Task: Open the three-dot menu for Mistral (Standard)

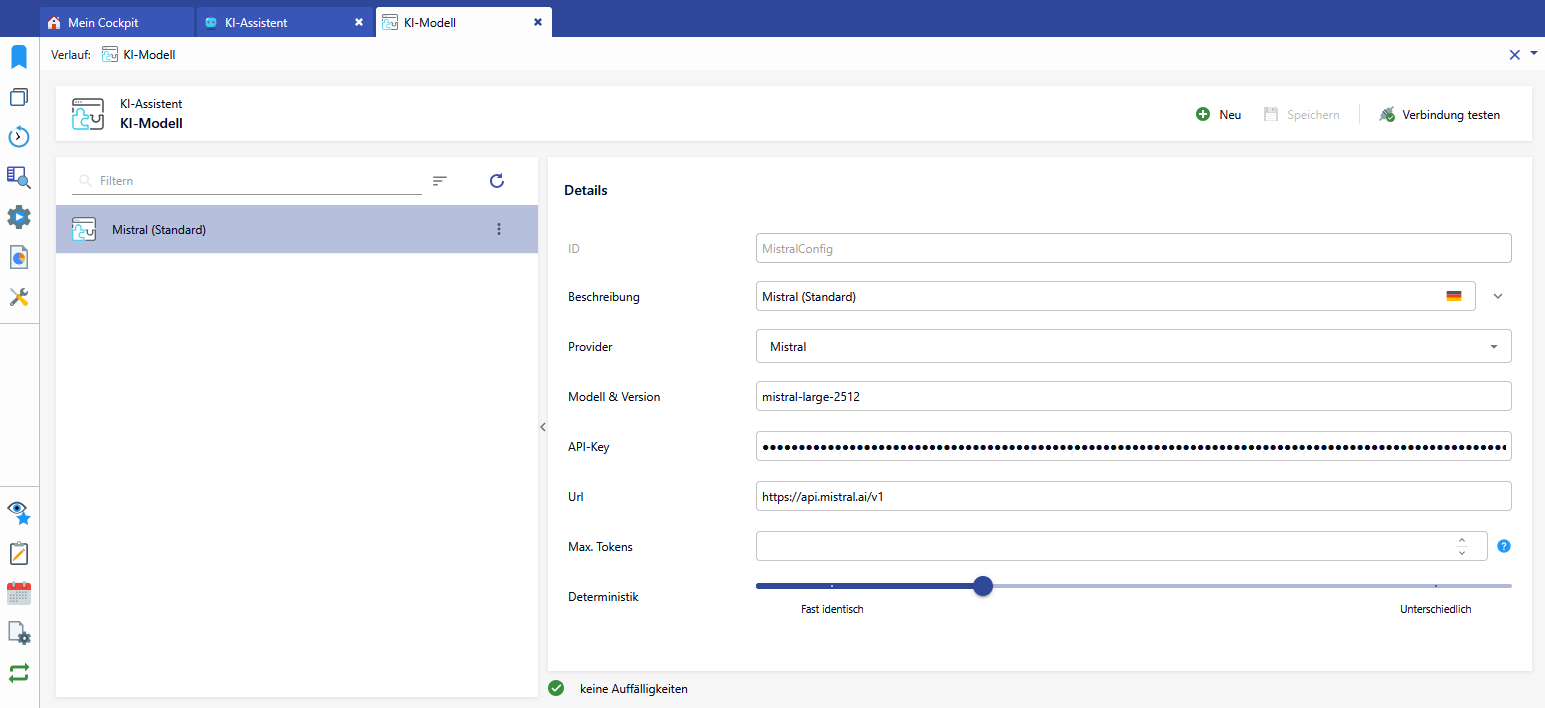Action: point(499,229)
